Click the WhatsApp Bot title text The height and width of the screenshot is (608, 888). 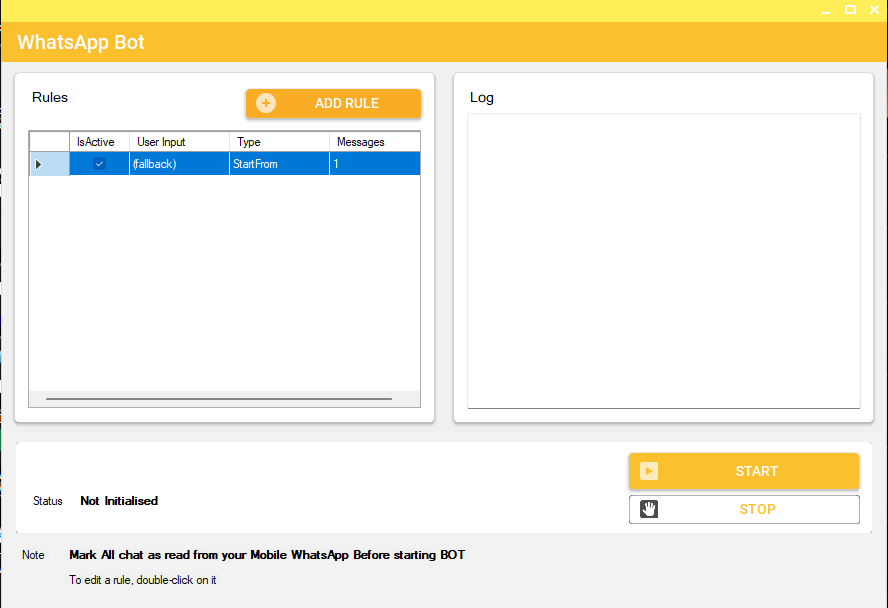tap(81, 42)
